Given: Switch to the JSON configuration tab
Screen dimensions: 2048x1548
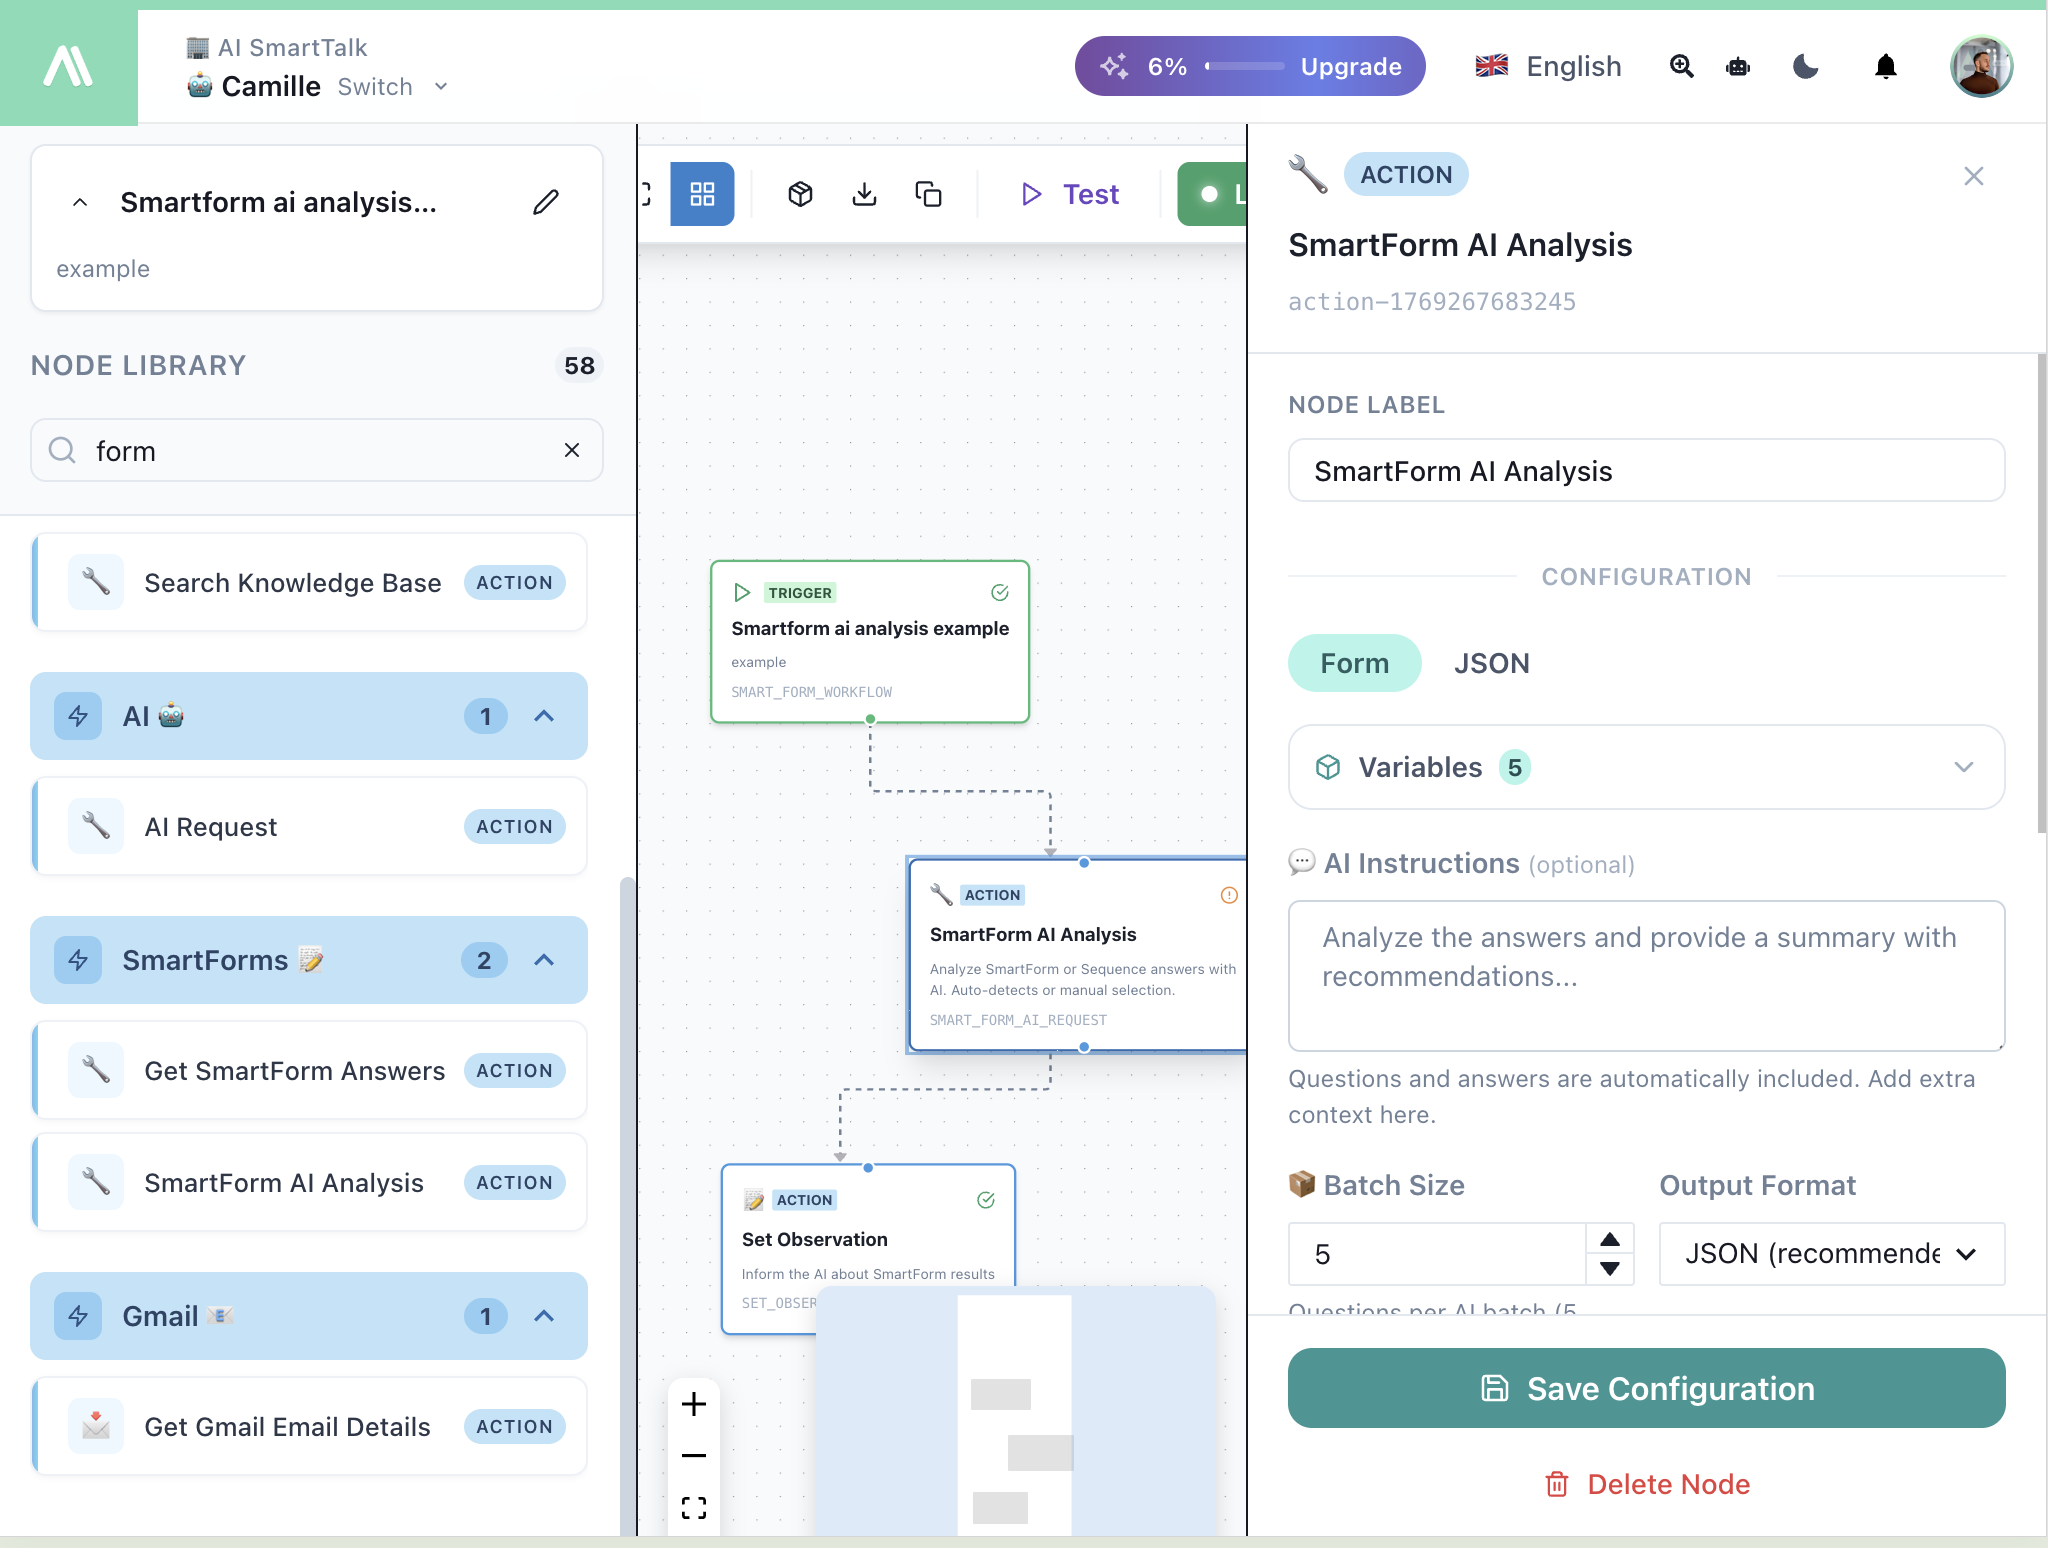Looking at the screenshot, I should [1491, 663].
